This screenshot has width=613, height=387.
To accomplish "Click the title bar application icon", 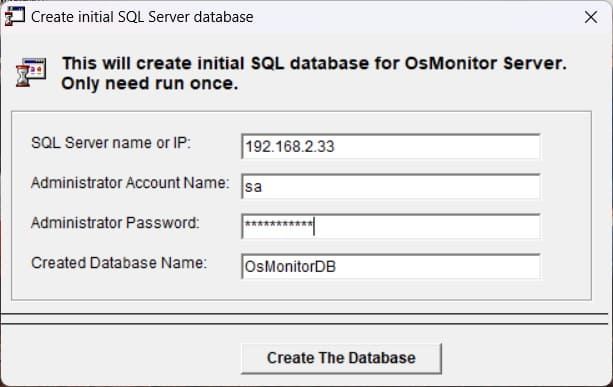I will click(x=14, y=17).
